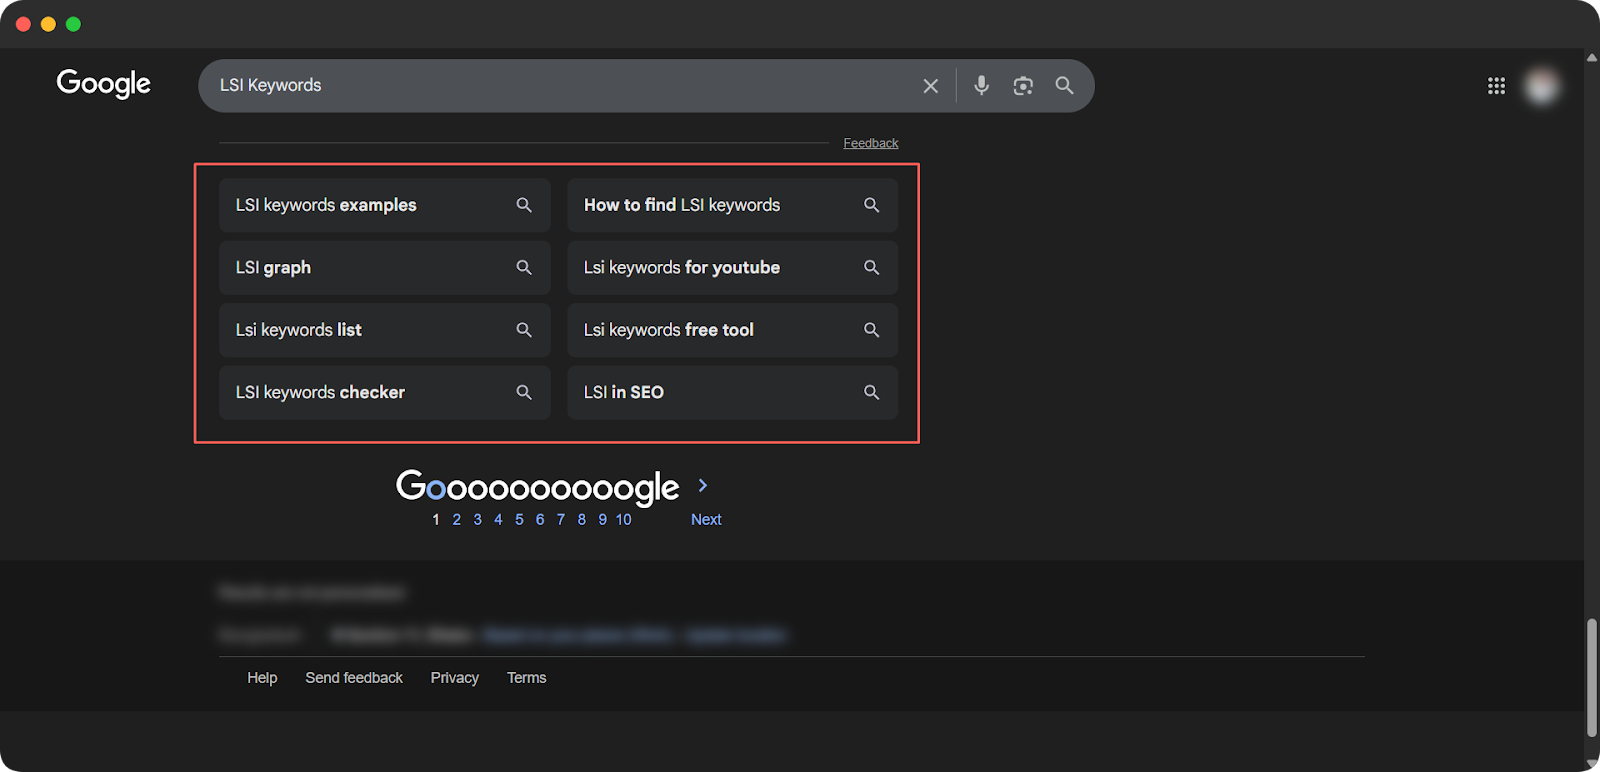This screenshot has width=1600, height=772.
Task: Open 'LSI keywords checker' related search
Action: point(385,392)
